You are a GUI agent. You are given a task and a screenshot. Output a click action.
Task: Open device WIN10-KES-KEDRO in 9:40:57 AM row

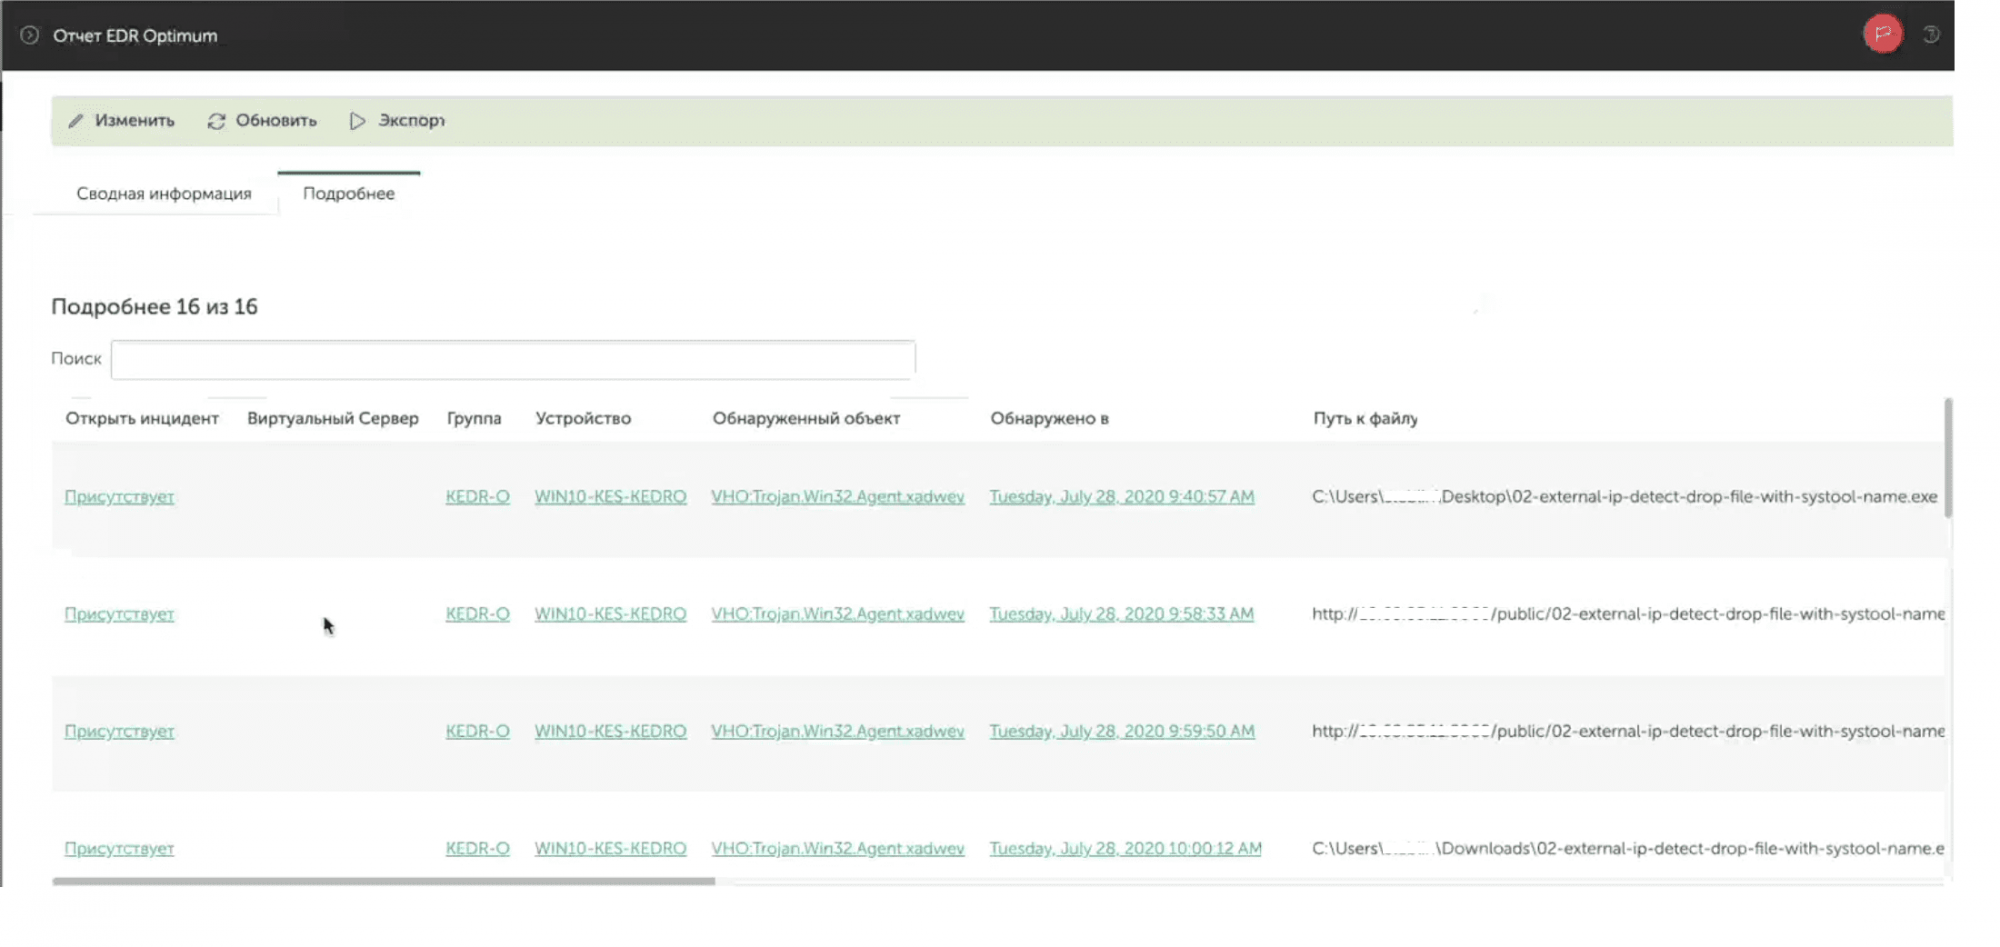point(610,497)
